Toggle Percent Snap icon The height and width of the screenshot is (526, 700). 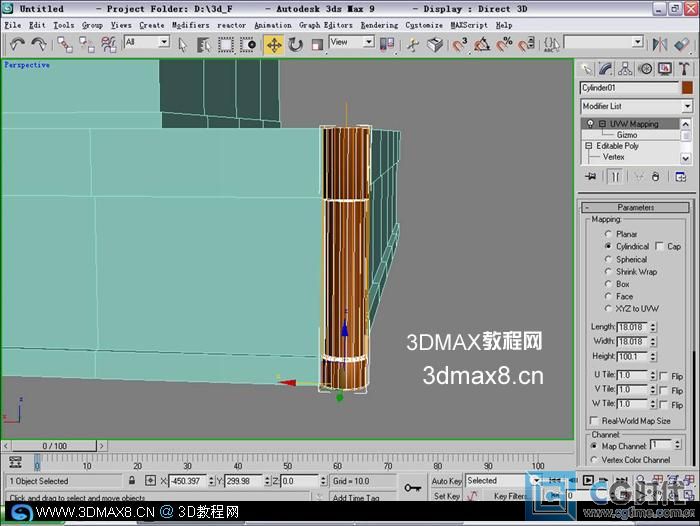point(504,44)
